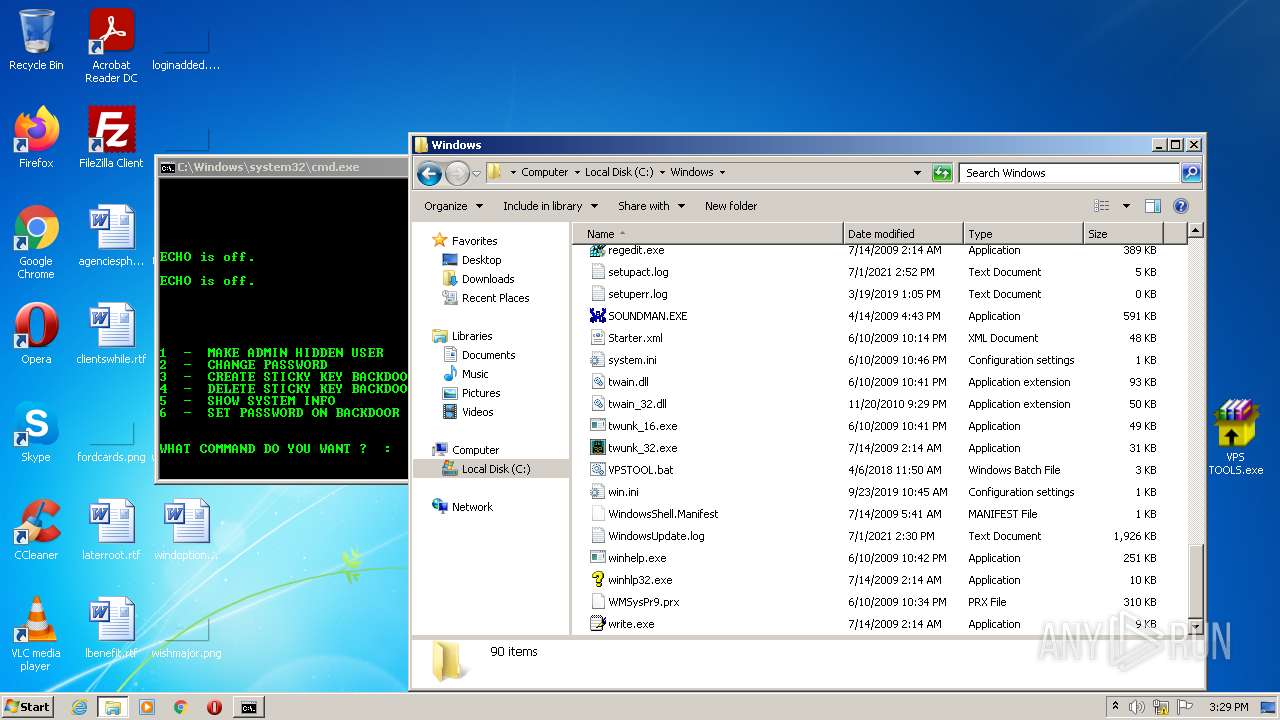Screen dimensions: 1280x720
Task: Open the Start menu
Action: 27,707
